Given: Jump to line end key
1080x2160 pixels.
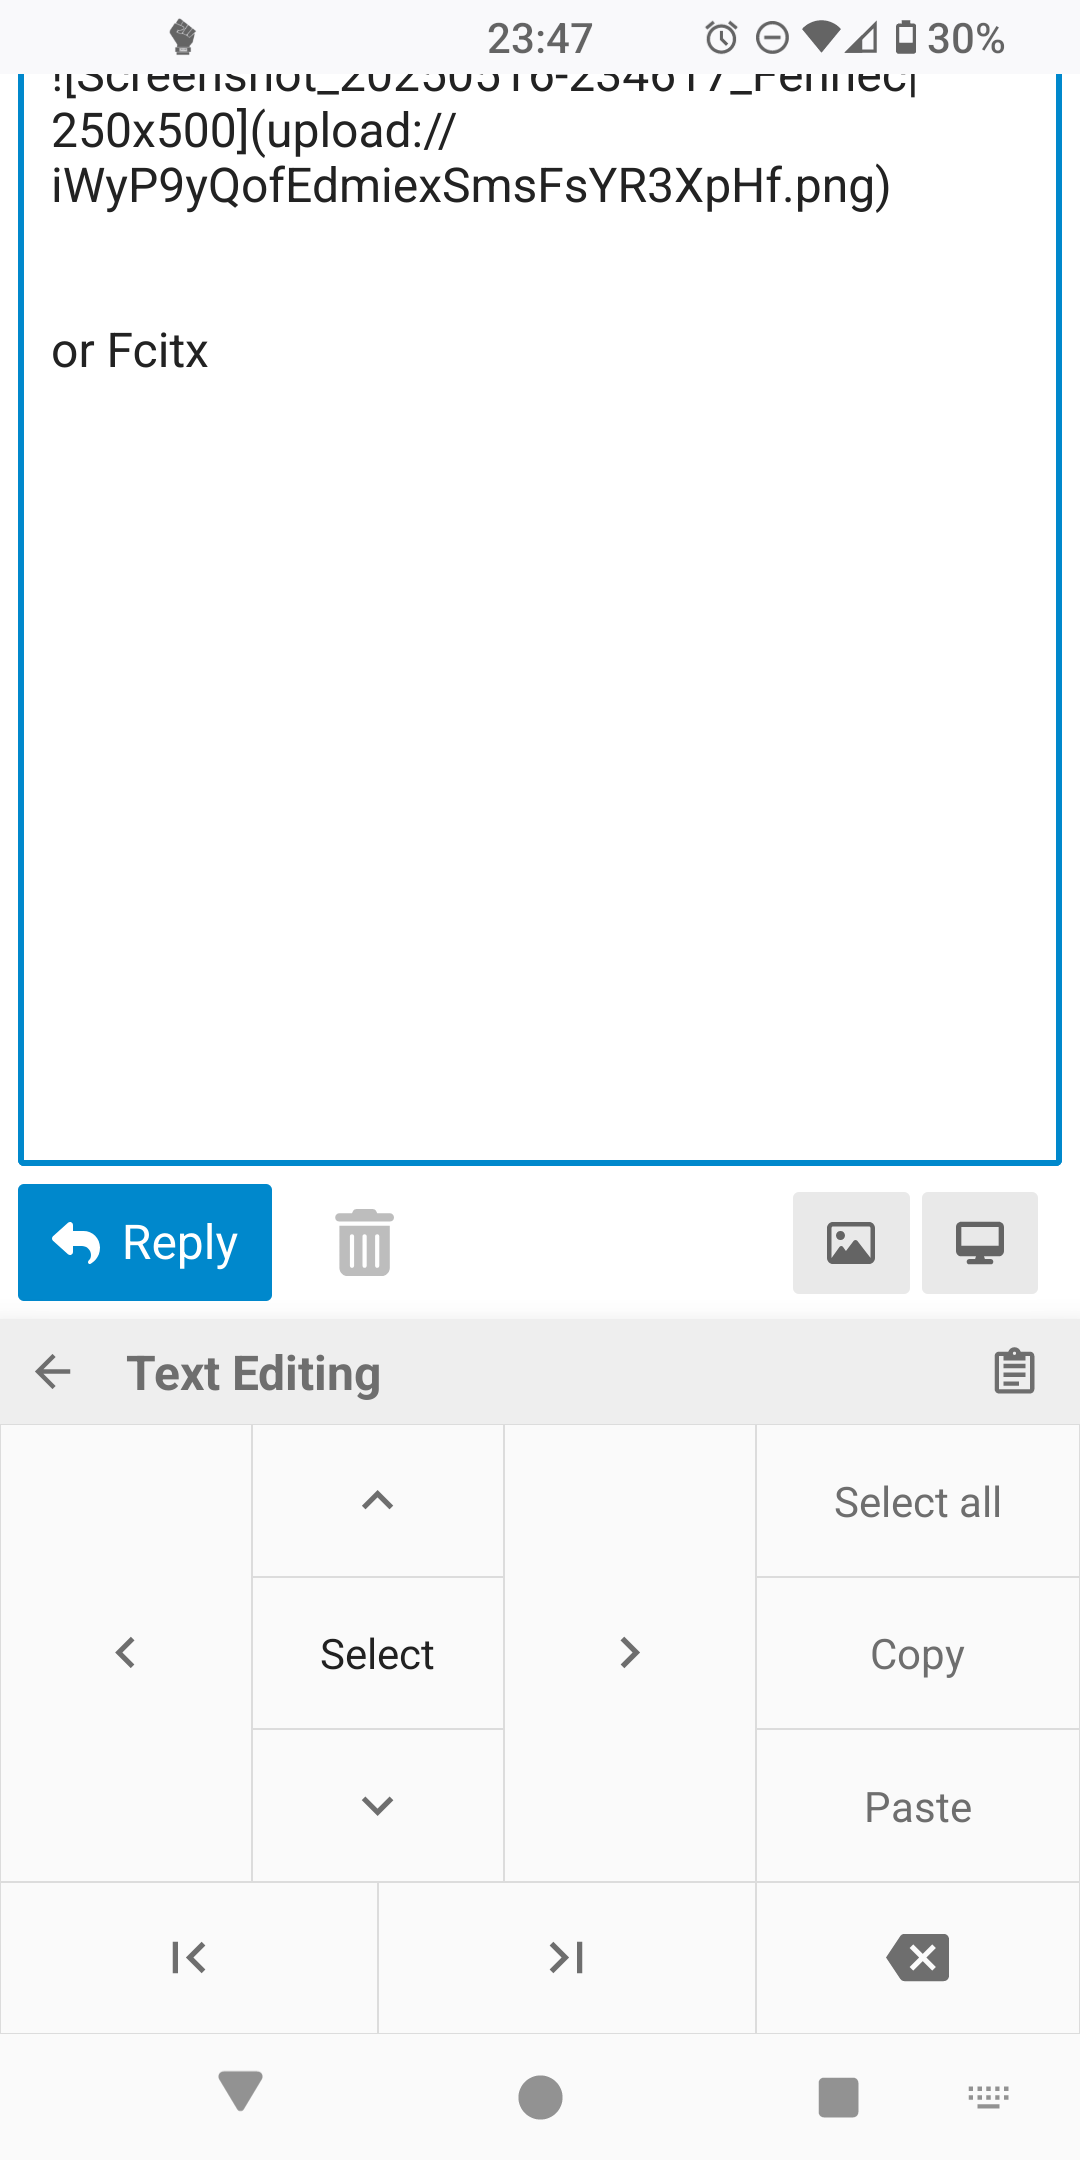Looking at the screenshot, I should click(x=567, y=1957).
